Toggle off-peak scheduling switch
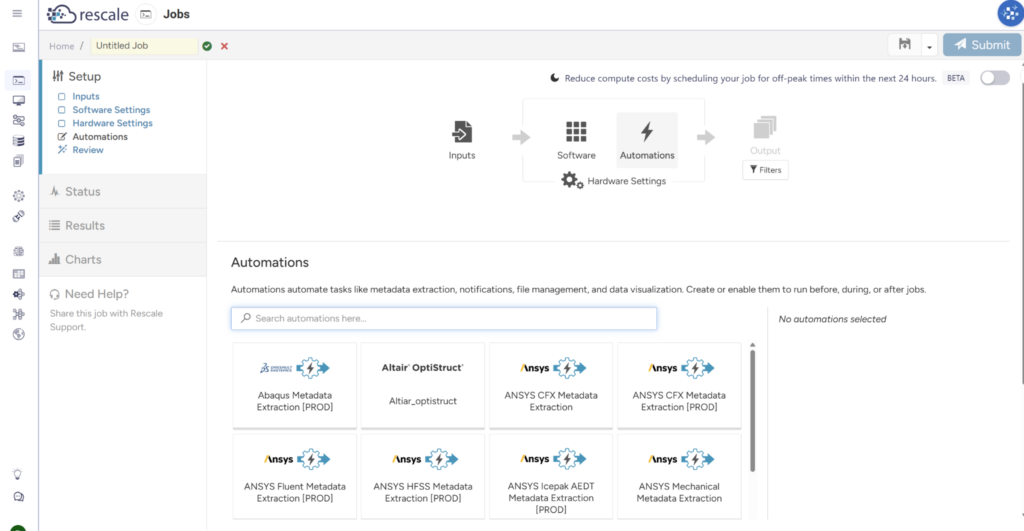The width and height of the screenshot is (1024, 531). [x=995, y=78]
